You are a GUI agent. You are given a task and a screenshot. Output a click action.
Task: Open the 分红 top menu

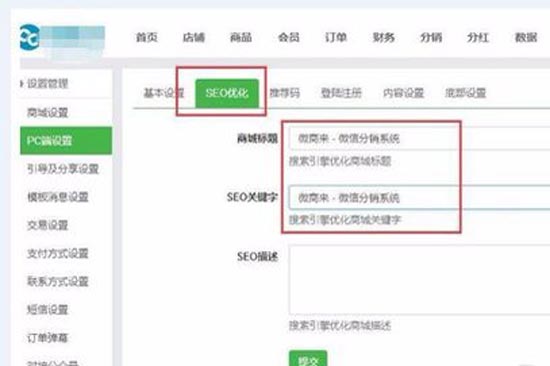click(478, 37)
